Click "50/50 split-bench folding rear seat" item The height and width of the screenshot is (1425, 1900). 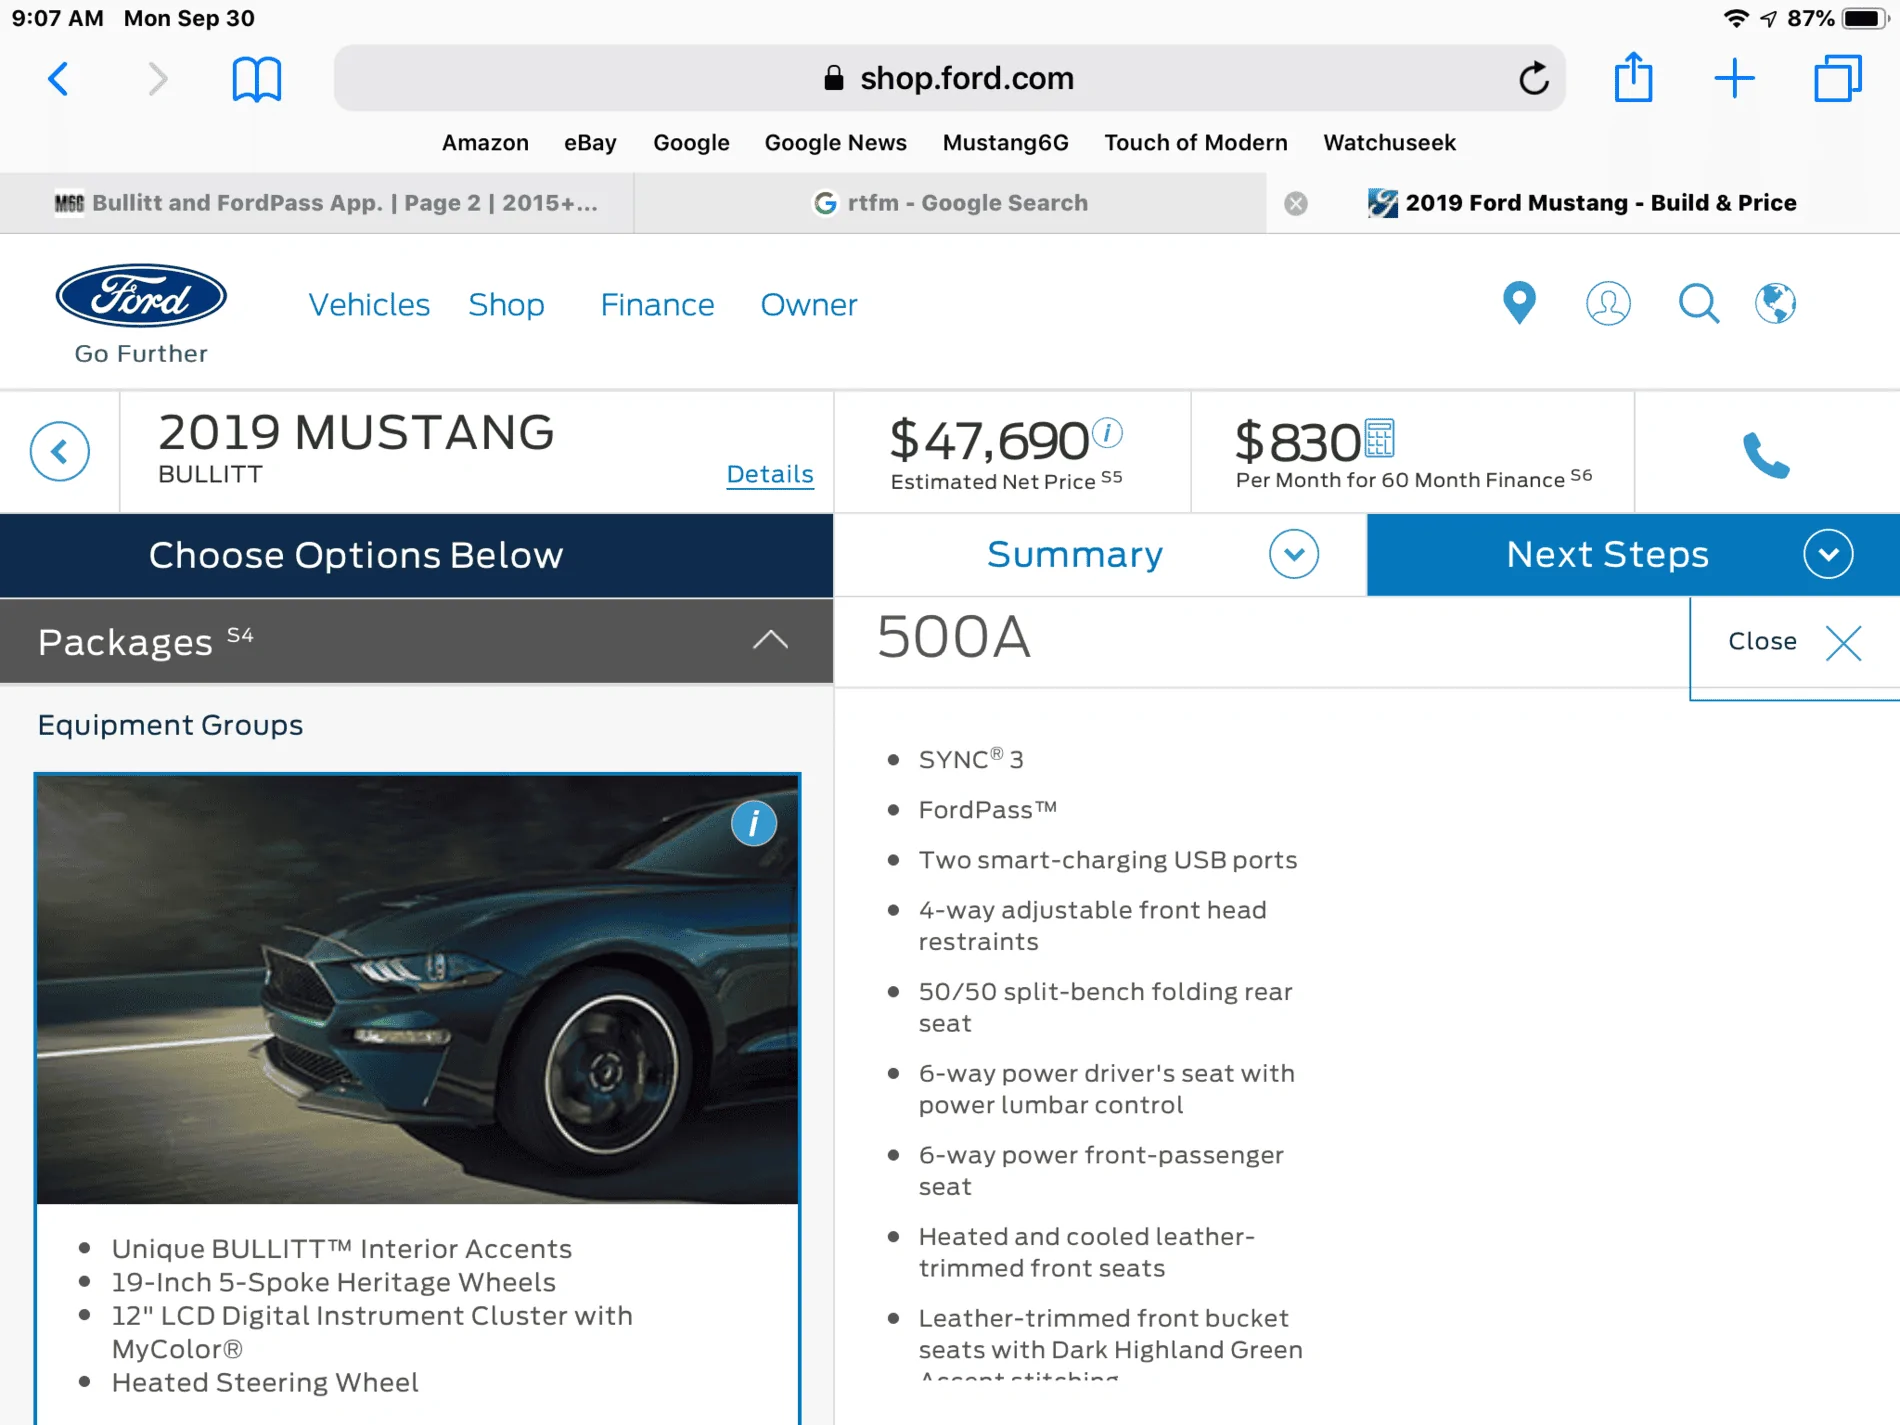[1105, 1007]
